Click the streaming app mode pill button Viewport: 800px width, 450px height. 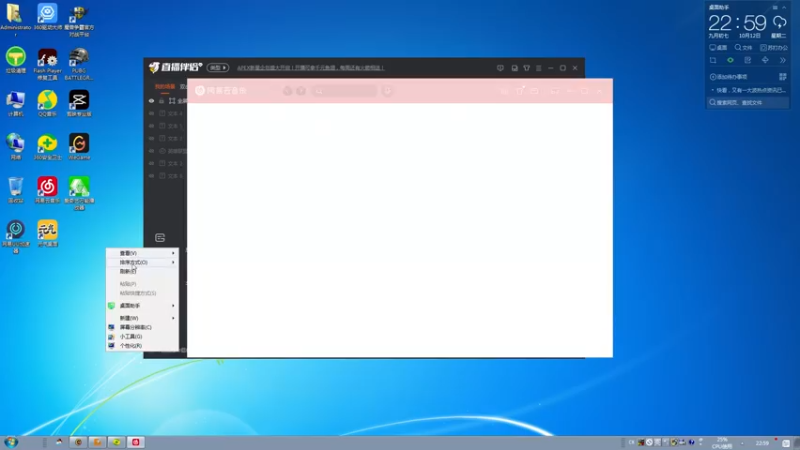(218, 68)
